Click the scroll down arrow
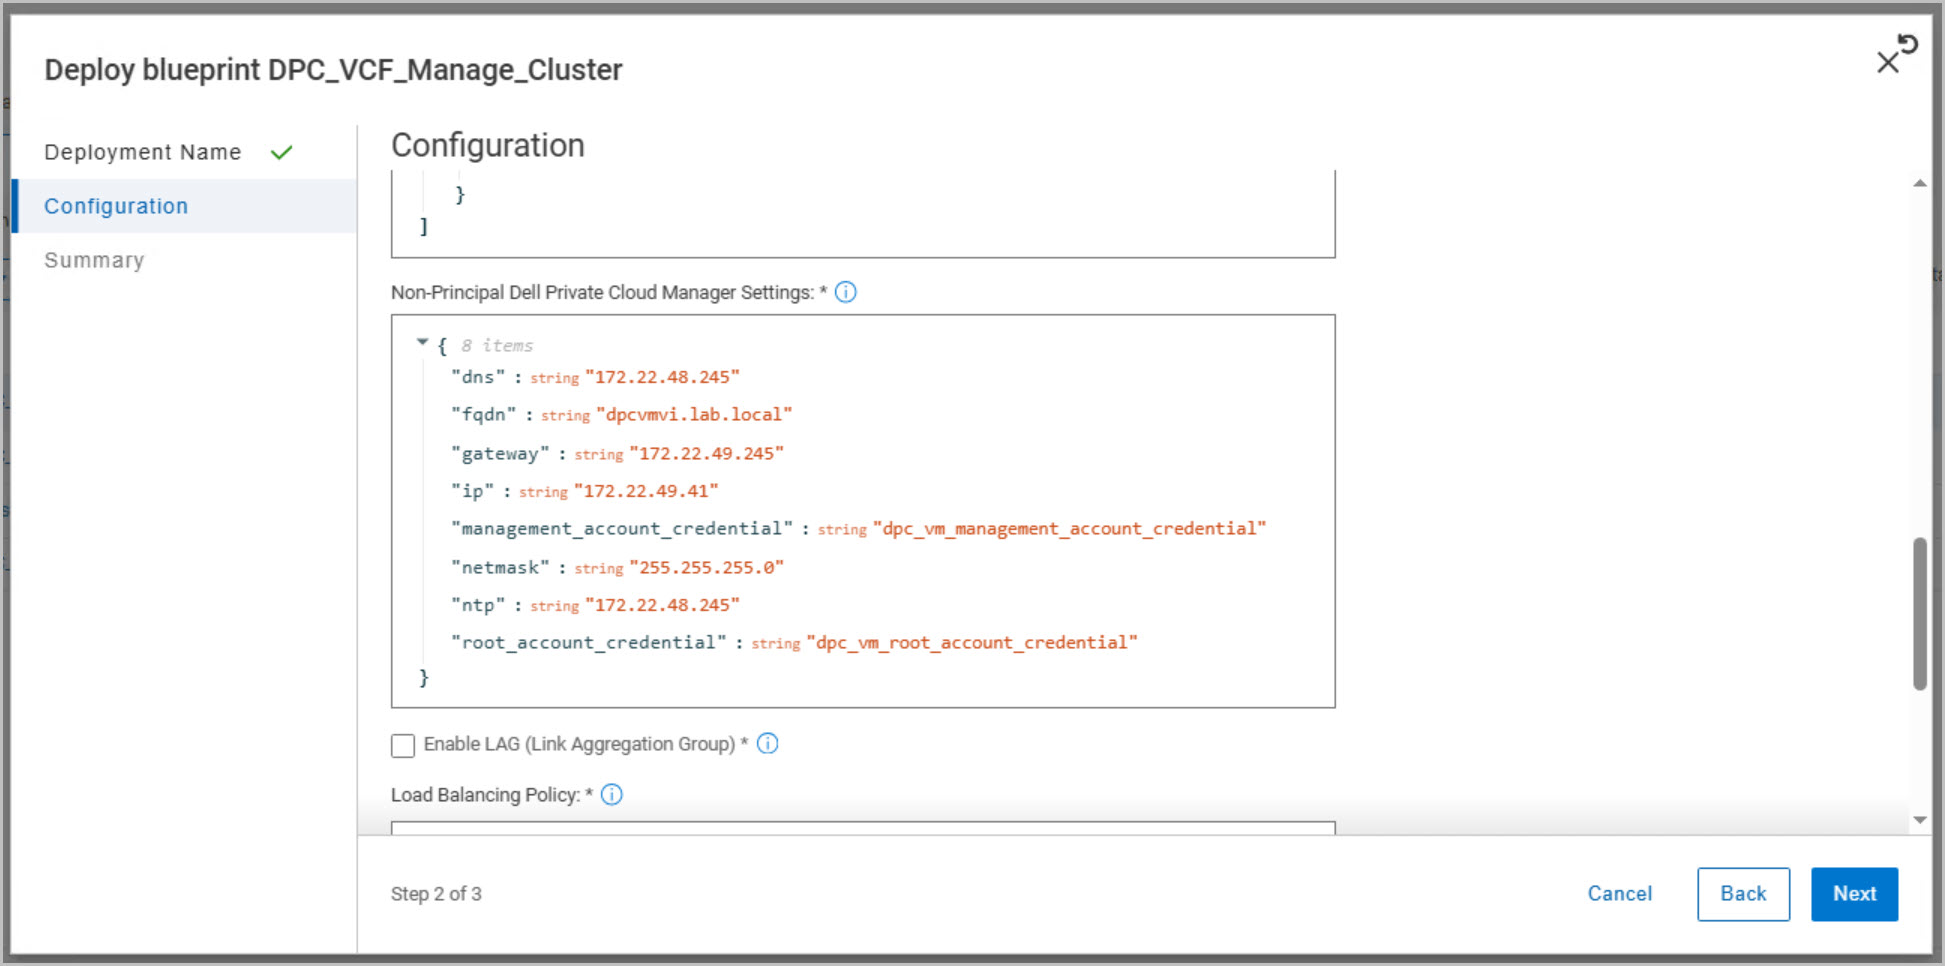This screenshot has width=1945, height=966. point(1919,820)
